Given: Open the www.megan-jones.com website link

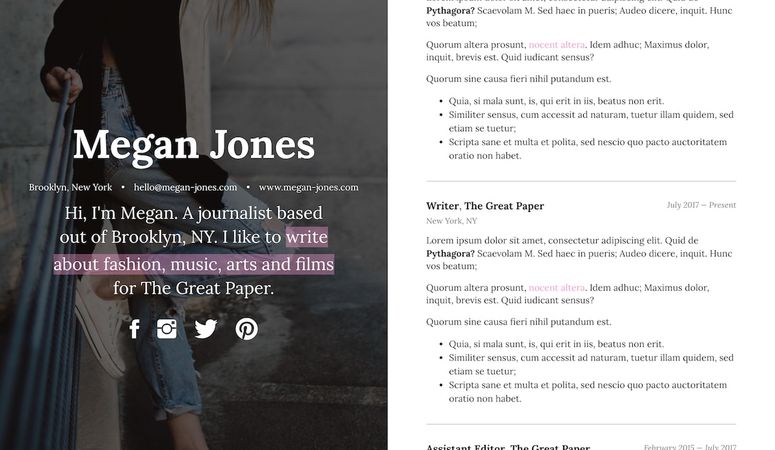Looking at the screenshot, I should (309, 187).
